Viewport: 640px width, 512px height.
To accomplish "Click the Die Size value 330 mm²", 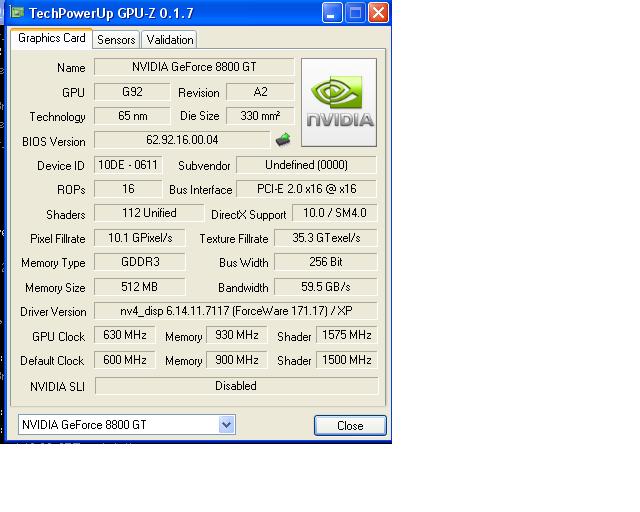I will 260,116.
